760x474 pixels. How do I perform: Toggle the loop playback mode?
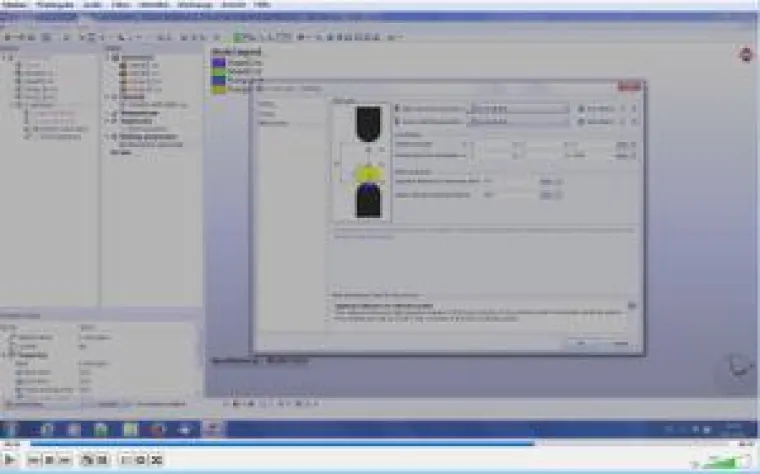[x=140, y=461]
